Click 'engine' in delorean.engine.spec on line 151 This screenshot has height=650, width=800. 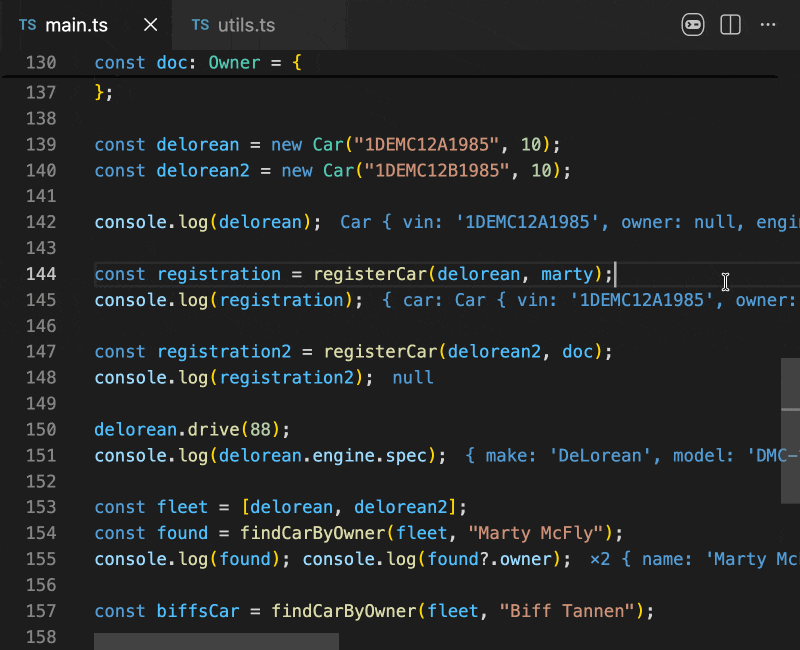pyautogui.click(x=343, y=456)
